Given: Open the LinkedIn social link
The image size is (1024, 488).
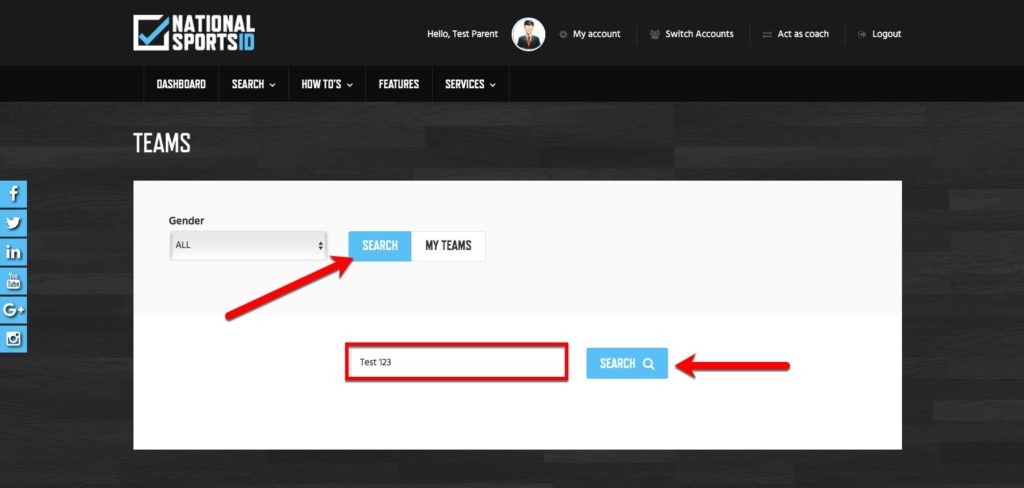Looking at the screenshot, I should tap(13, 252).
